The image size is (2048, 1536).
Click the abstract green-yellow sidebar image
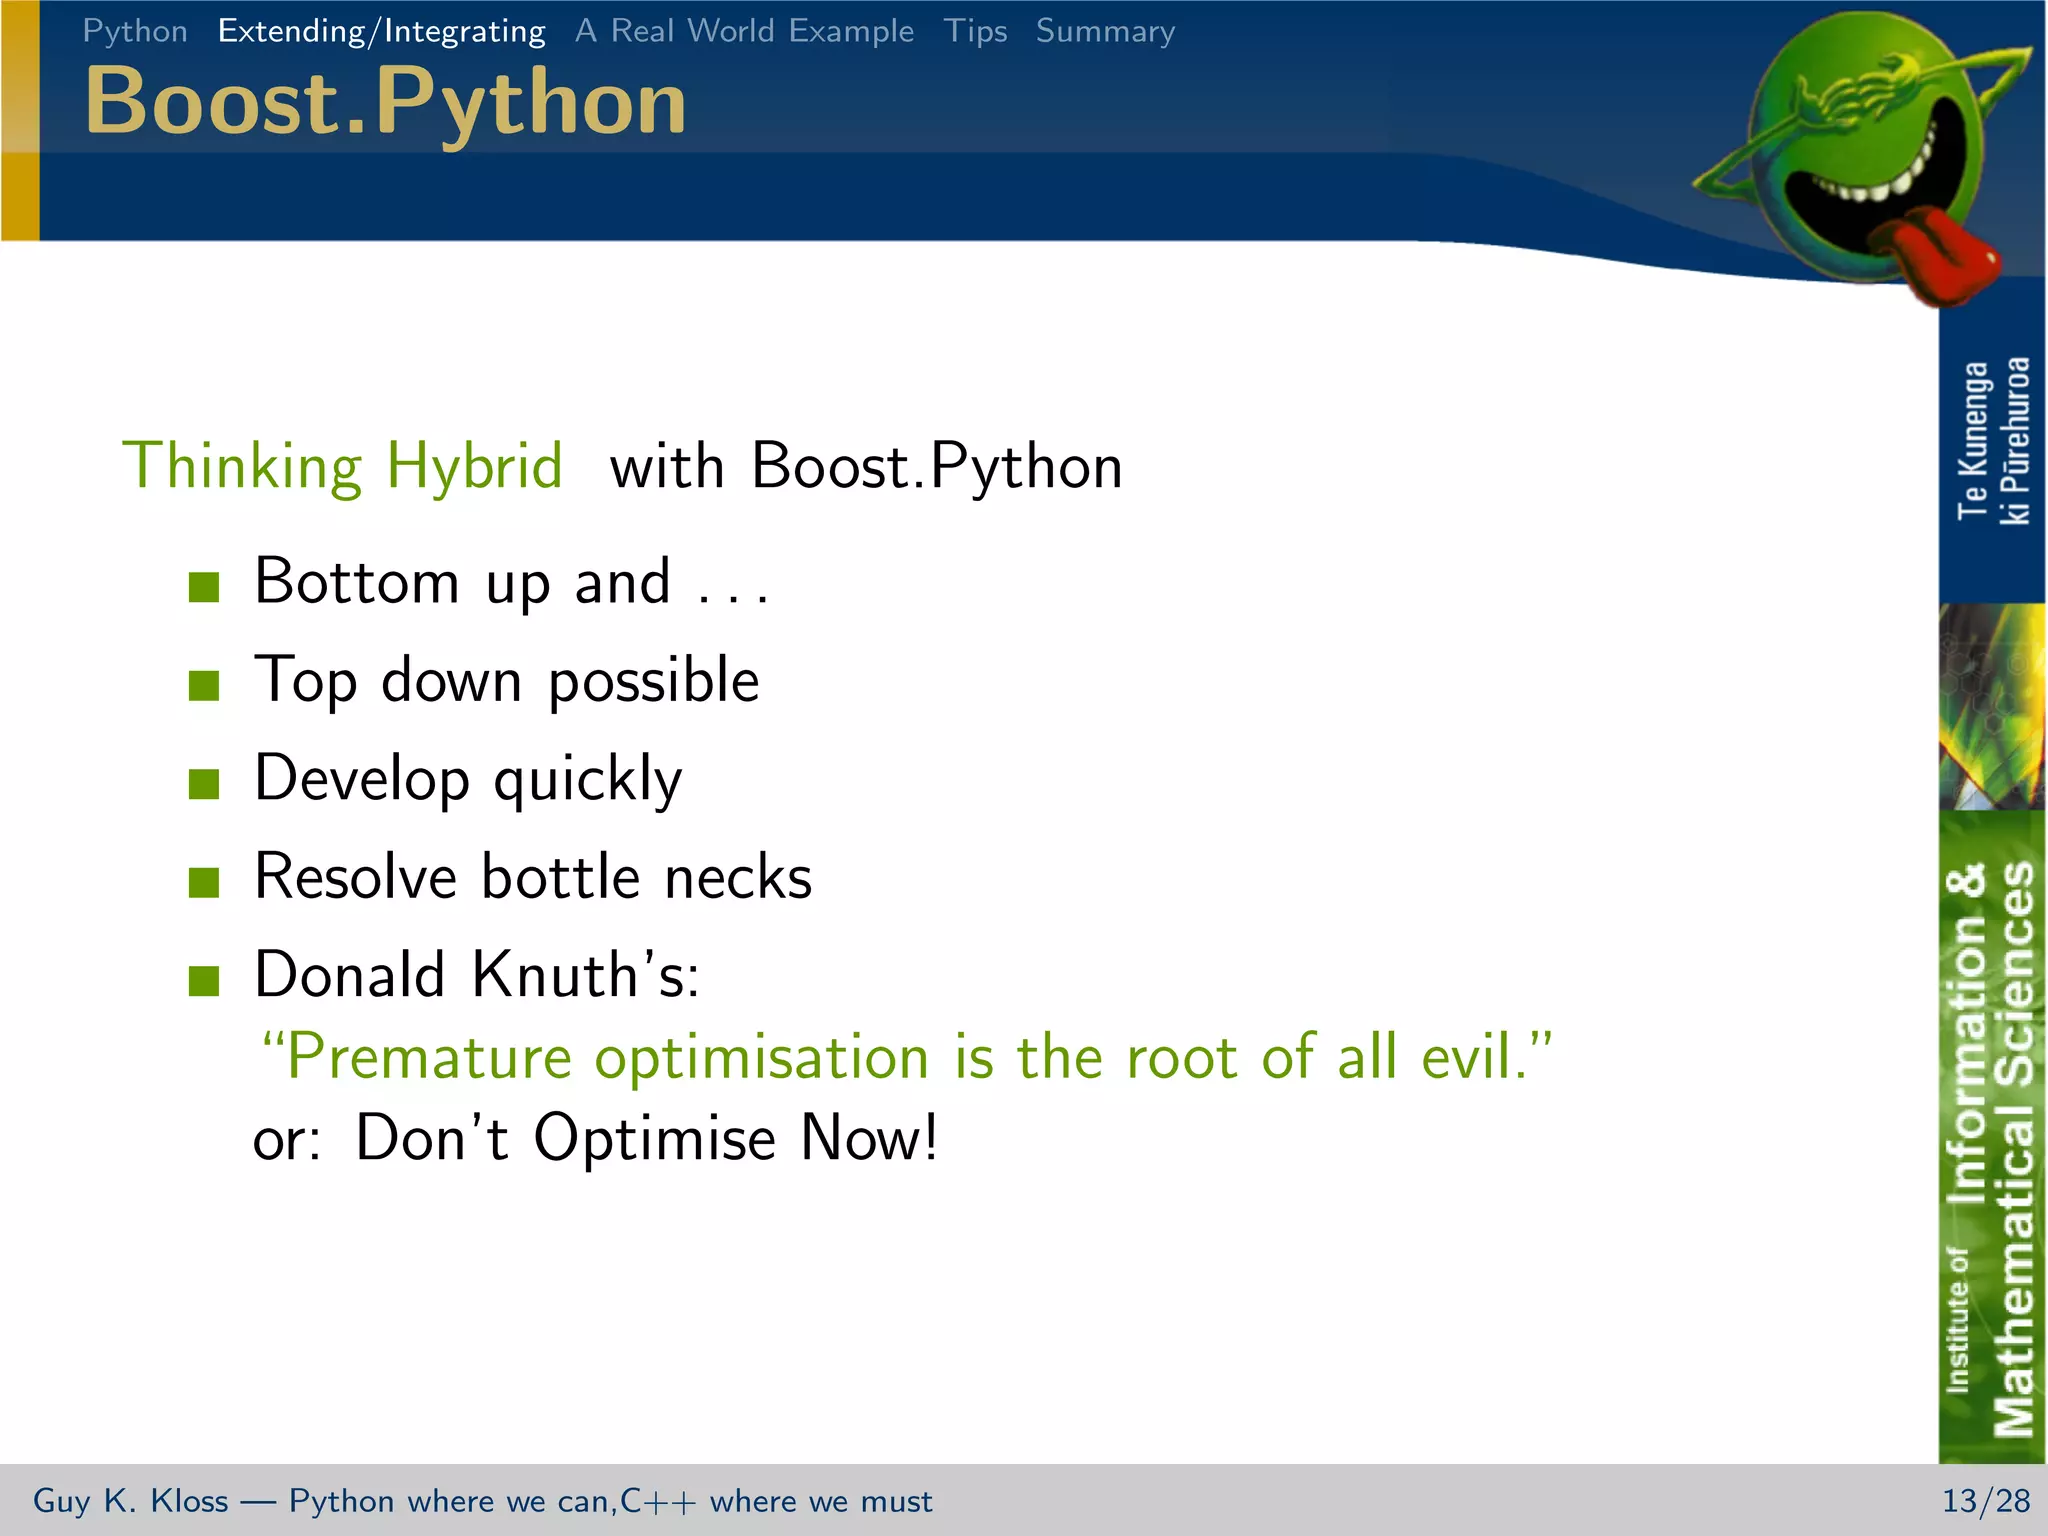click(1992, 706)
